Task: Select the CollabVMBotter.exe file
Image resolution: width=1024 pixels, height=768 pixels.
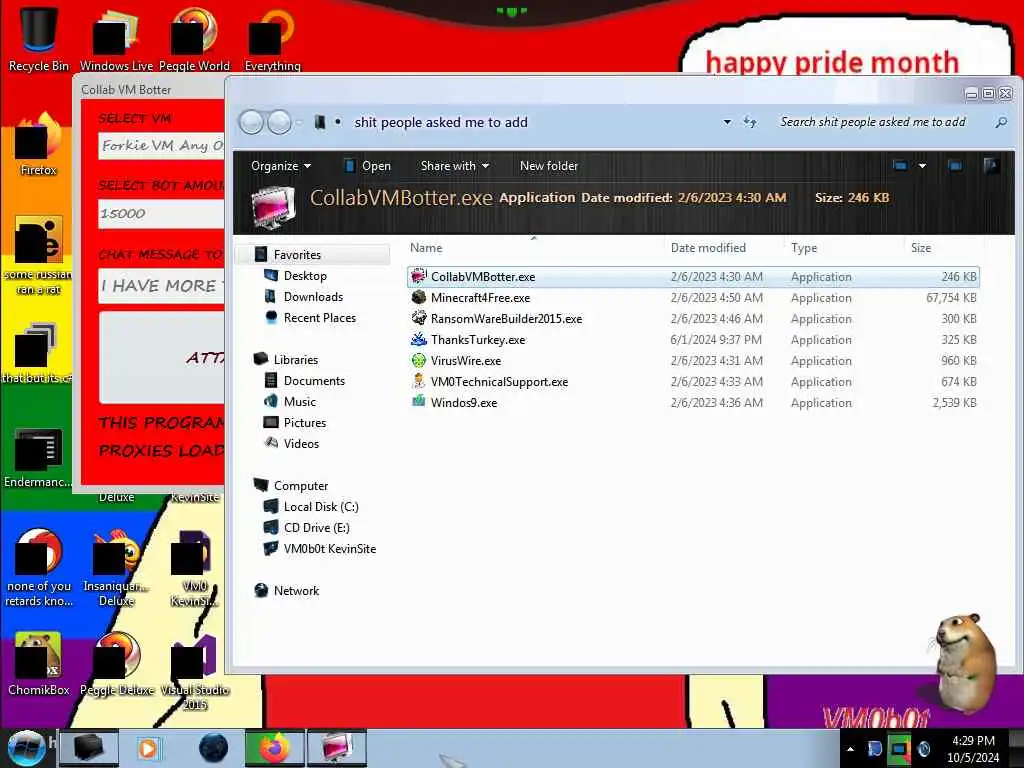Action: pyautogui.click(x=693, y=277)
